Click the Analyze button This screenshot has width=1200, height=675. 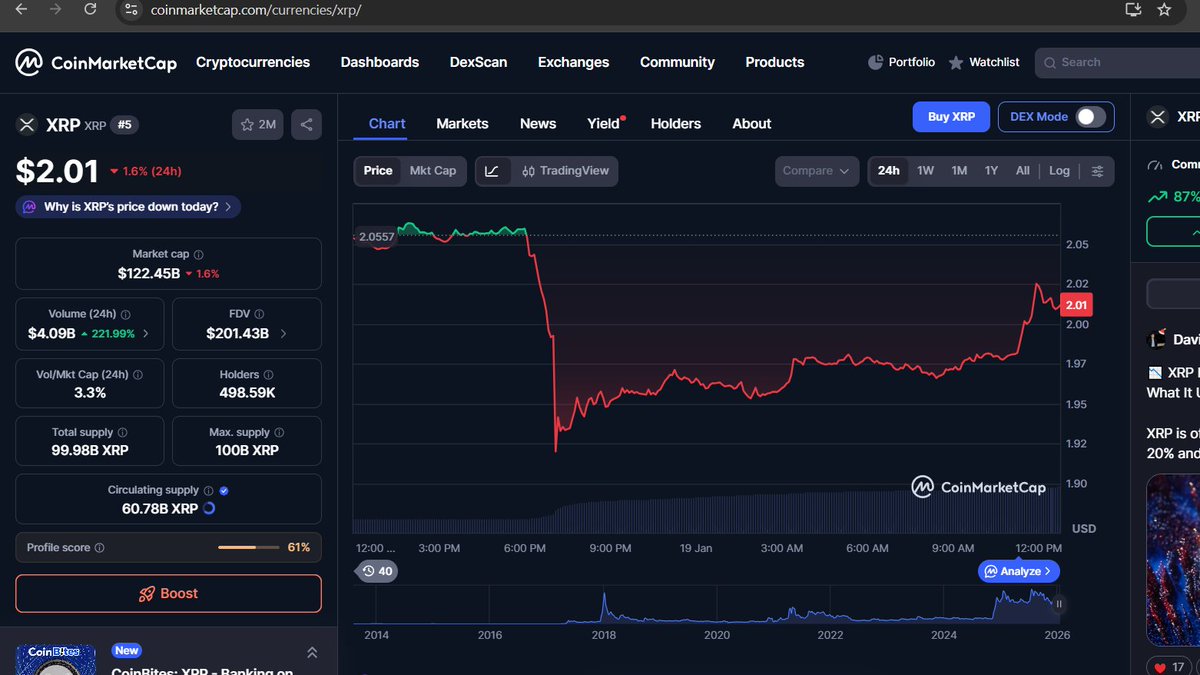tap(1019, 571)
